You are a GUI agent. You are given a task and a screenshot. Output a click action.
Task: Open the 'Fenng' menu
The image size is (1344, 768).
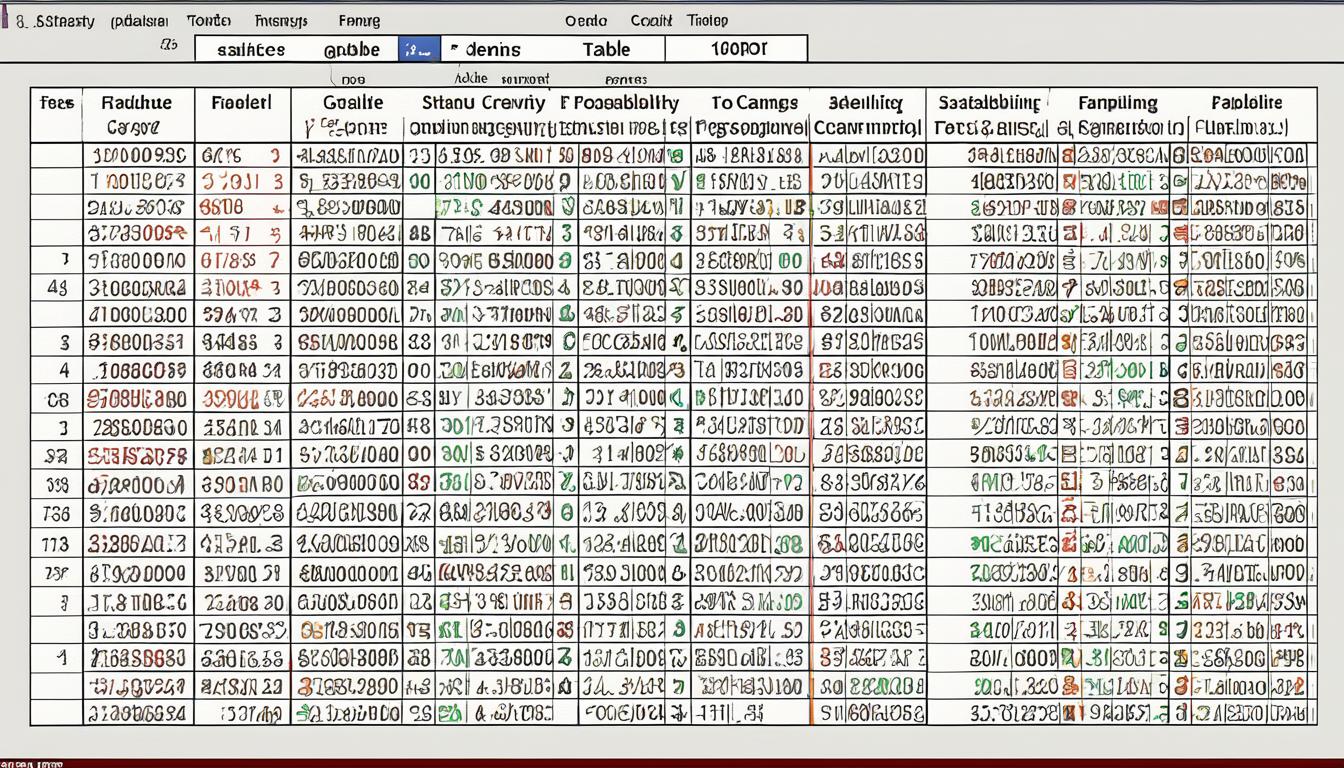359,20
